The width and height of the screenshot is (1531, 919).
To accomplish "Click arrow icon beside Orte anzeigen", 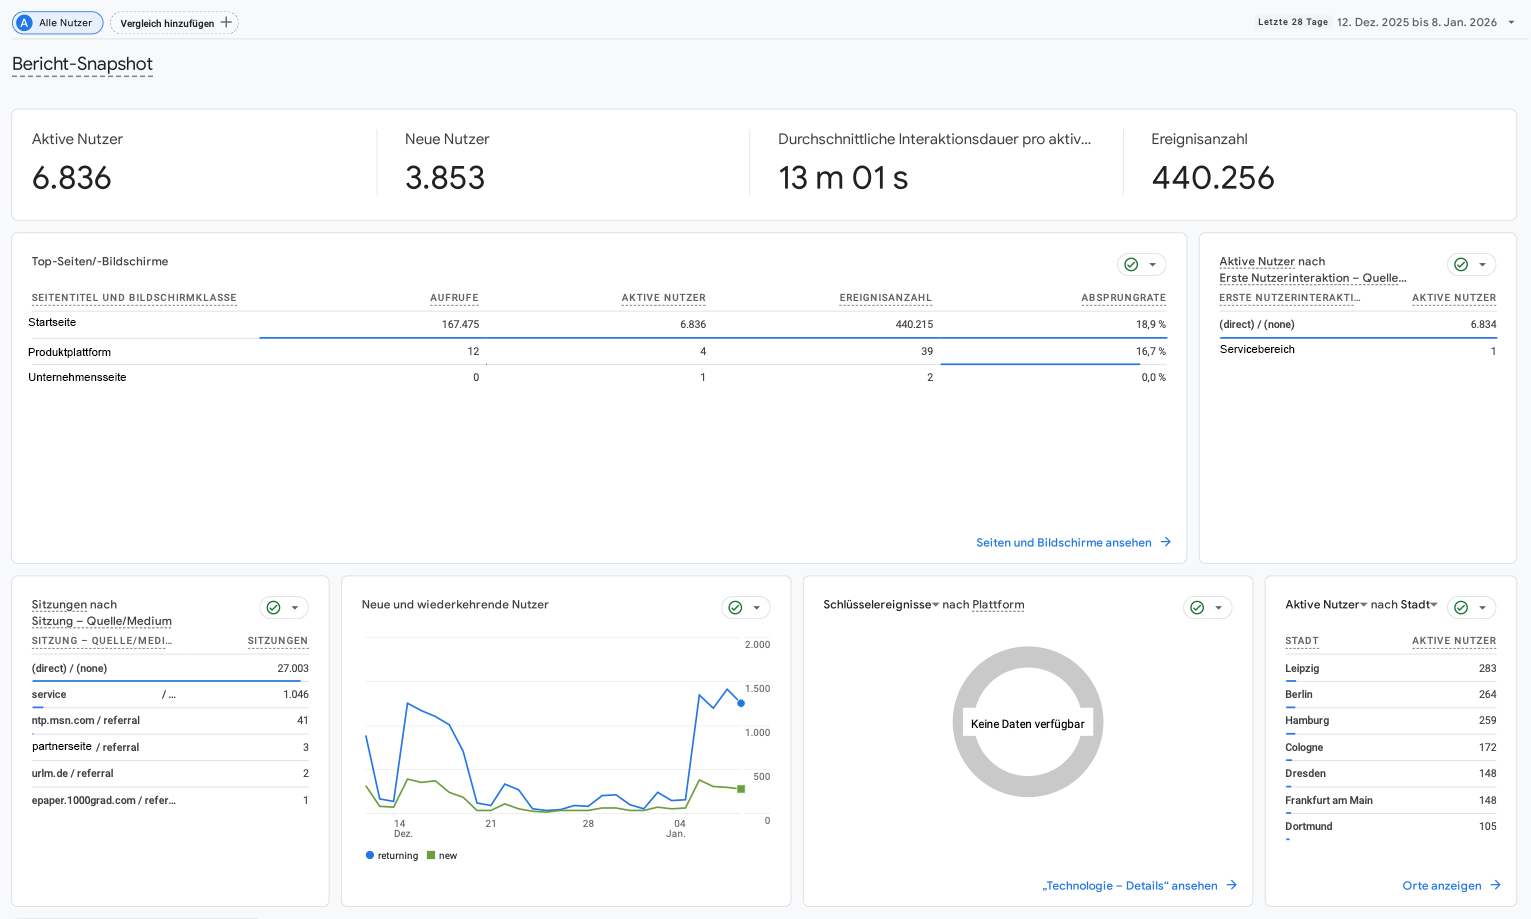I will click(x=1496, y=885).
